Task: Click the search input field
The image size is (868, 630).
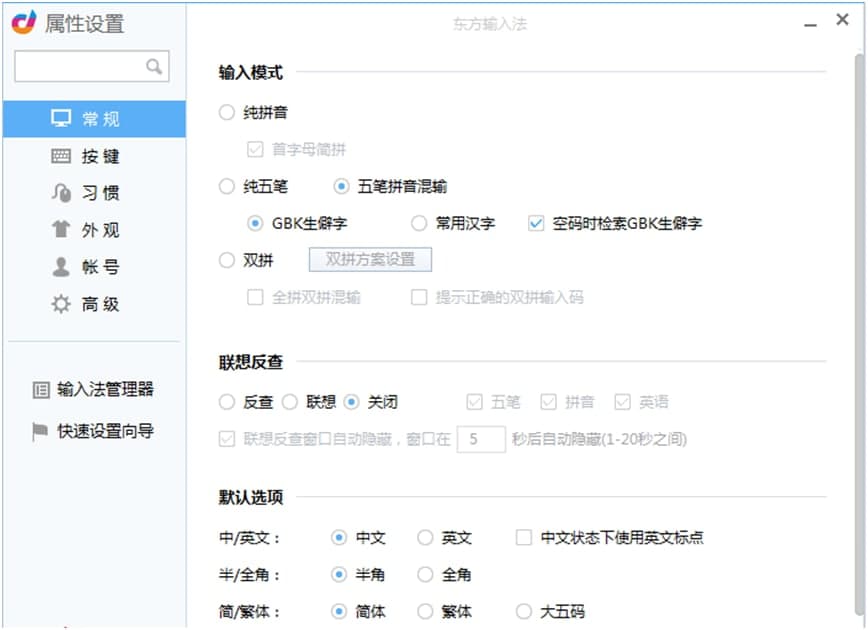Action: (80, 67)
